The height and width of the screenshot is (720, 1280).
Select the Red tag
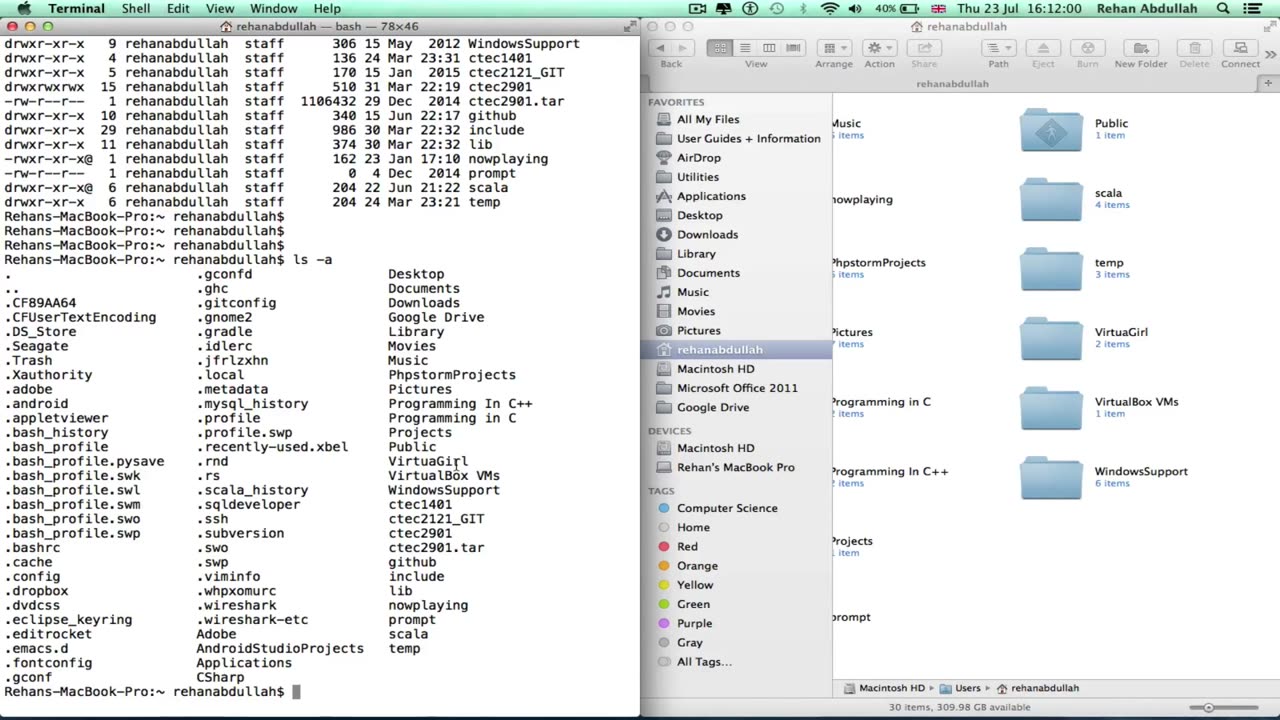coord(687,546)
